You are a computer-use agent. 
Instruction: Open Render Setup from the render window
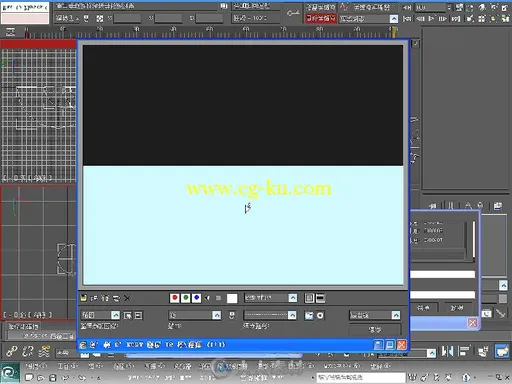pyautogui.click(x=309, y=315)
